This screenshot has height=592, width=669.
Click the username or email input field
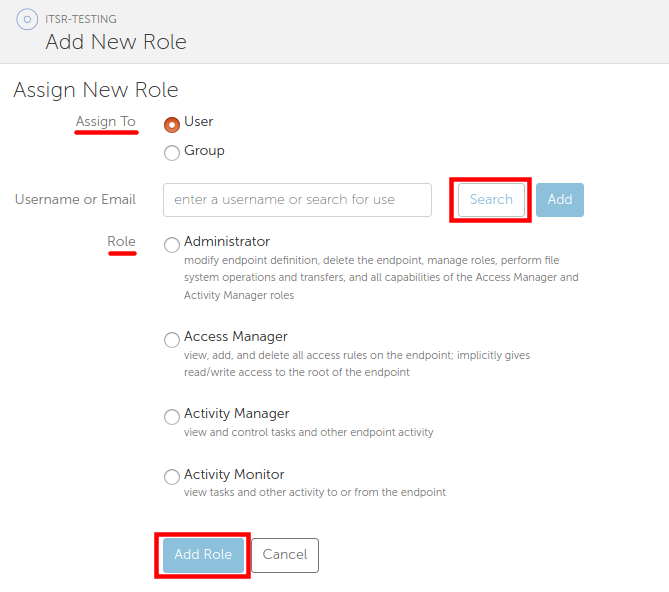(297, 200)
